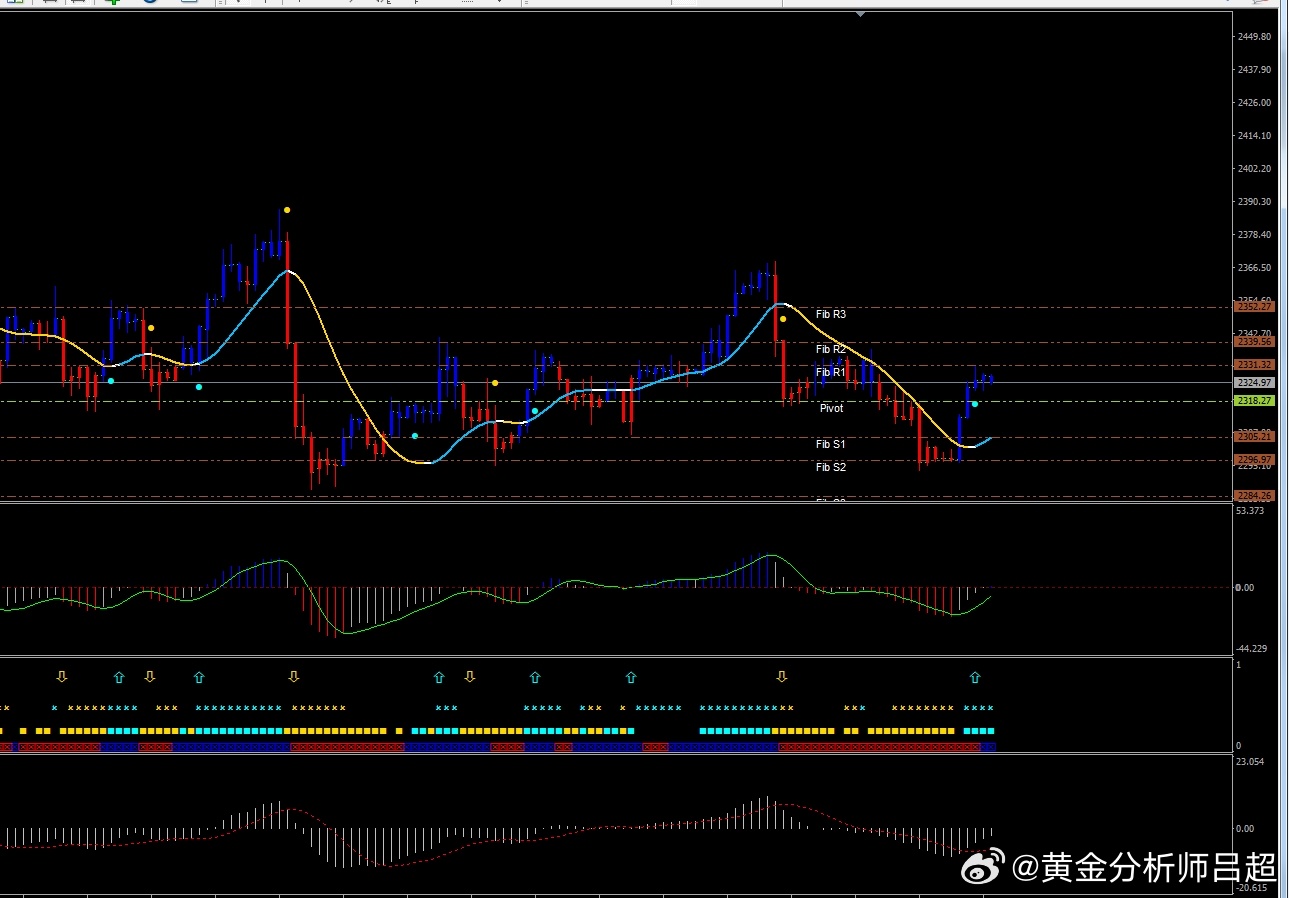Image resolution: width=1289 pixels, height=898 pixels.
Task: Click the 2305.21 price tag on axis
Action: 1254,437
